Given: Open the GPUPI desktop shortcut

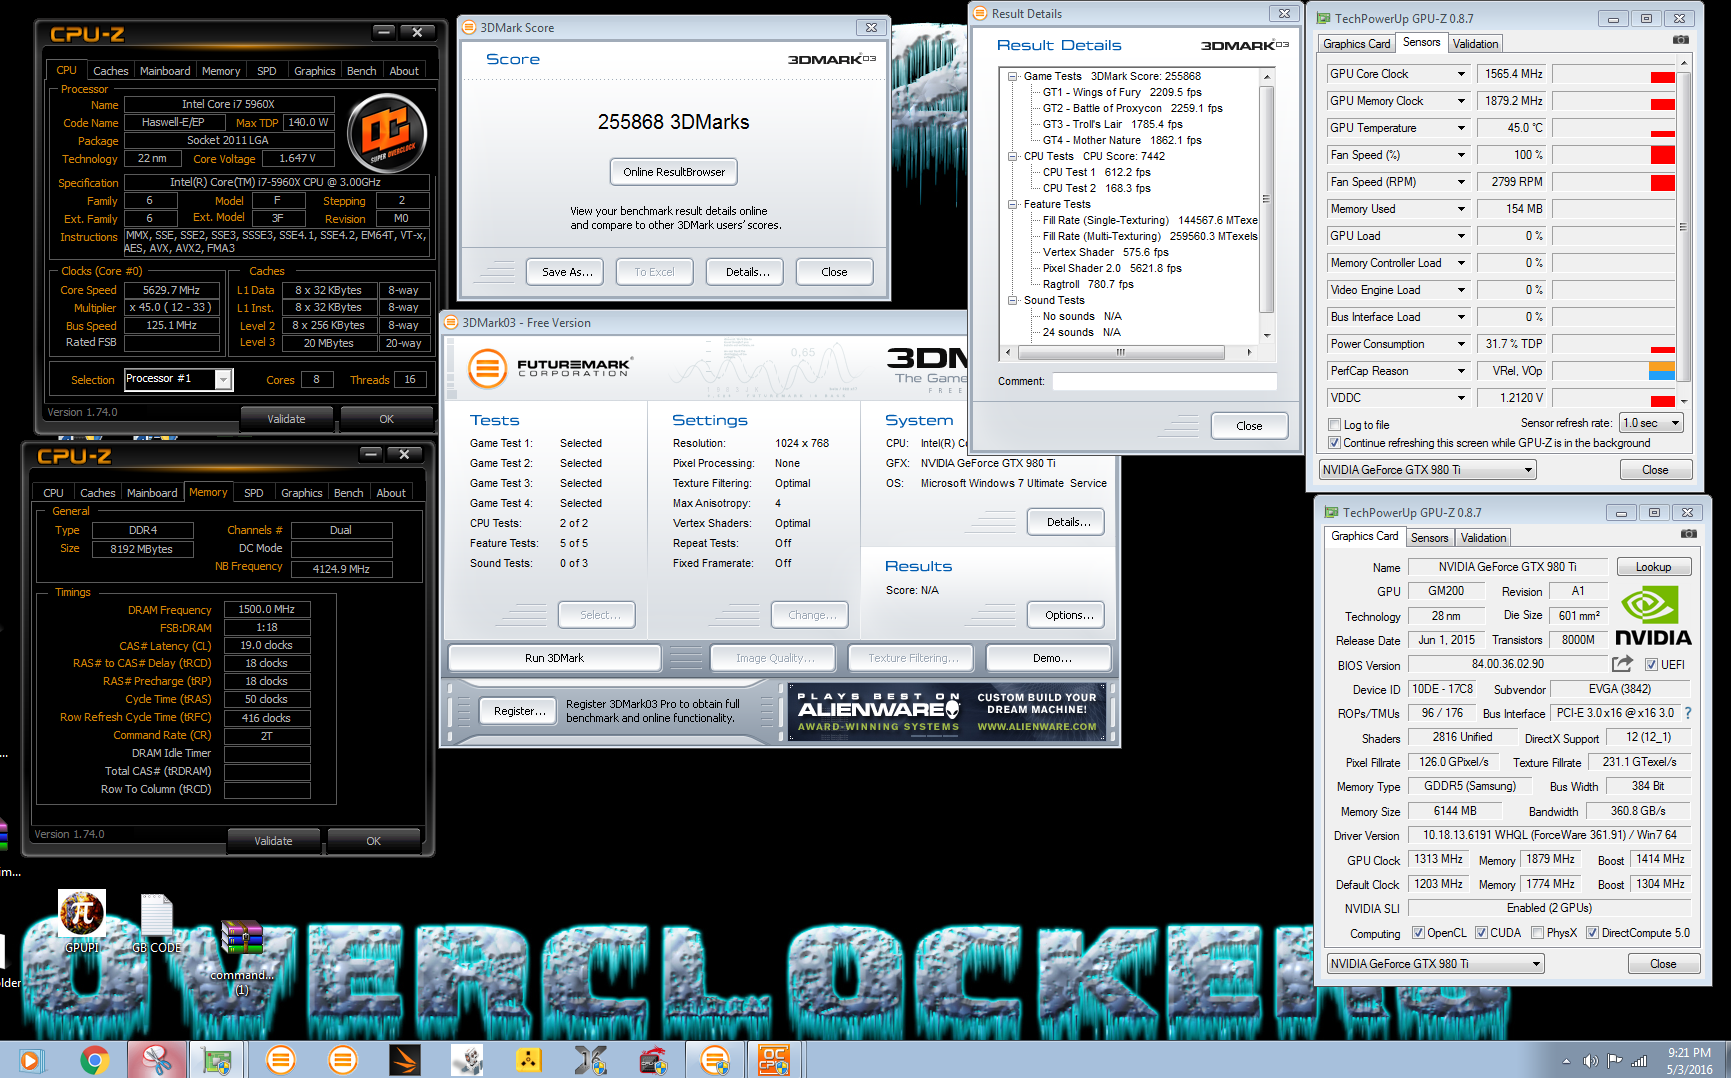Looking at the screenshot, I should pos(82,920).
